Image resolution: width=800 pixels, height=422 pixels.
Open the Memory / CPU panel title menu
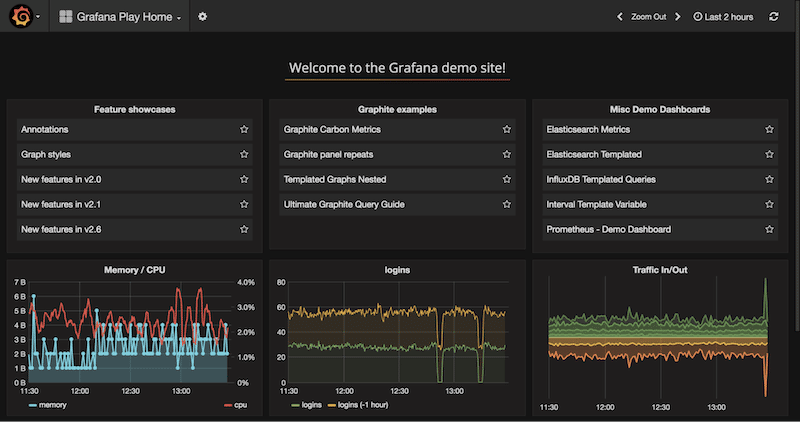tap(134, 270)
